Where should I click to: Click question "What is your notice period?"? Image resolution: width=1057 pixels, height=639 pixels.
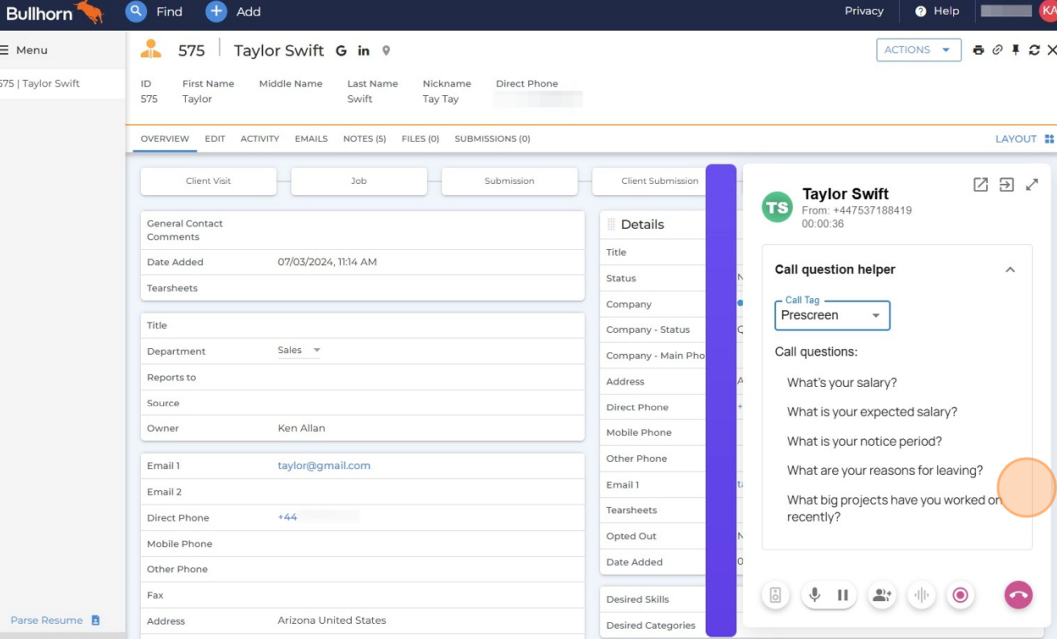[864, 442]
